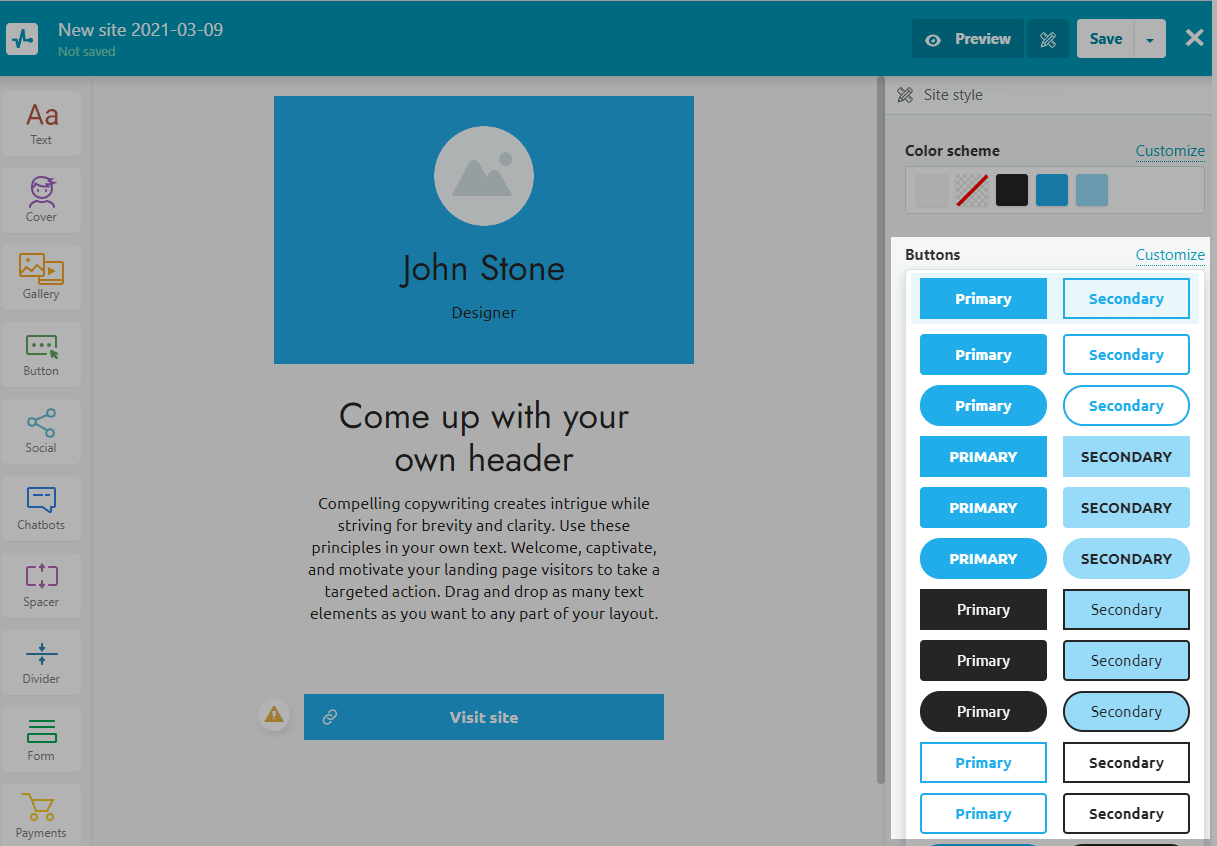Add the Social links element
This screenshot has height=846, width=1217.
[x=41, y=431]
